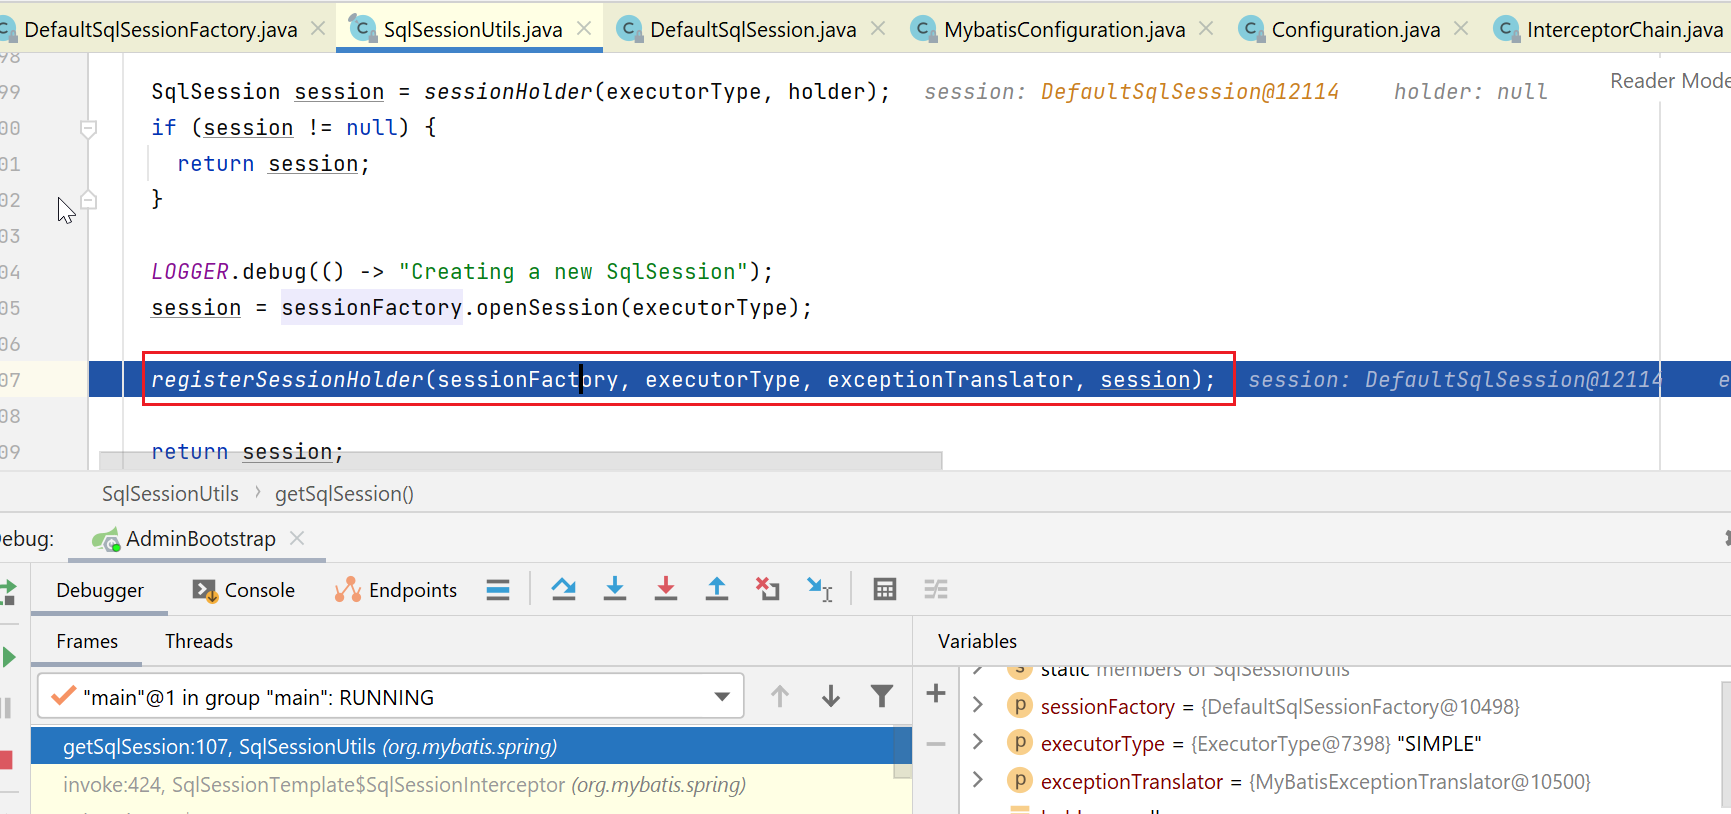Toggle the frames filter funnel icon
Image resolution: width=1731 pixels, height=814 pixels.
pyautogui.click(x=881, y=696)
